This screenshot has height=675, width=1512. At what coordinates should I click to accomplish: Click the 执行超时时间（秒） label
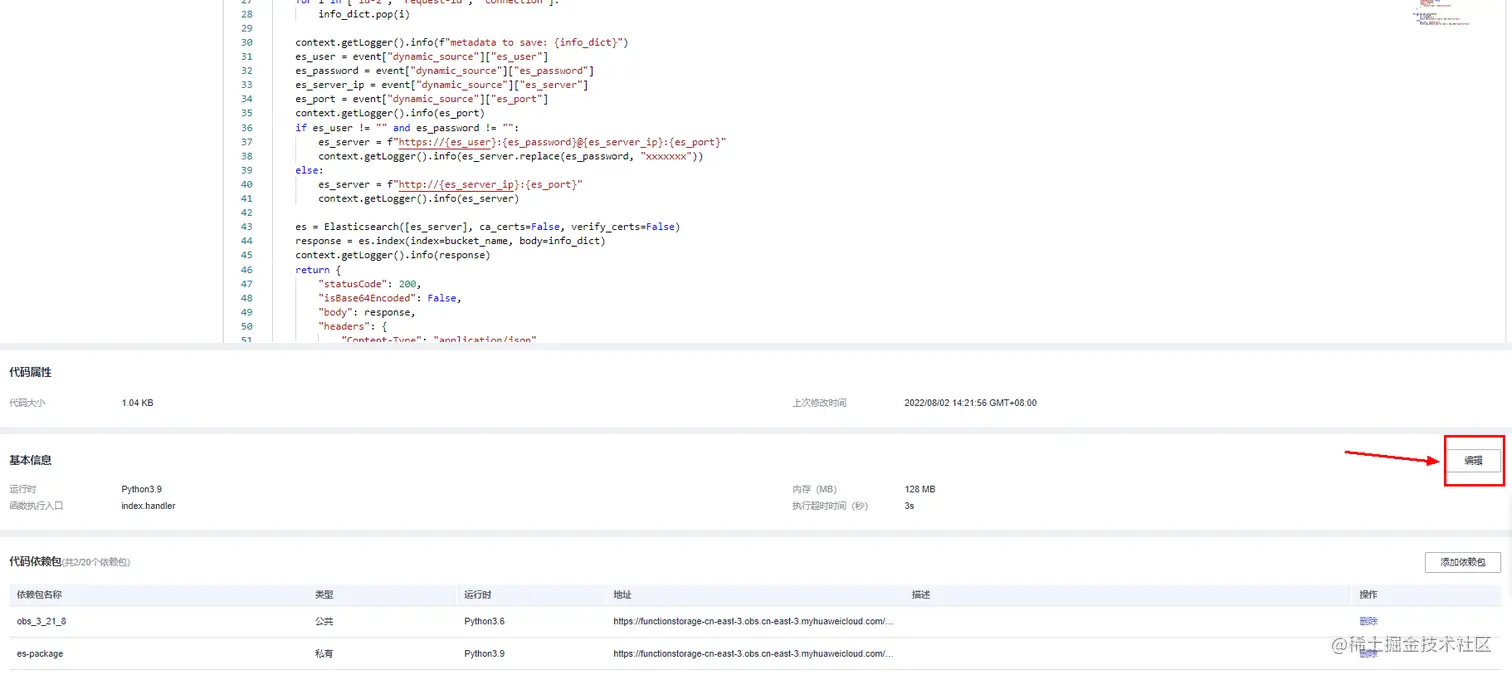pyautogui.click(x=831, y=506)
